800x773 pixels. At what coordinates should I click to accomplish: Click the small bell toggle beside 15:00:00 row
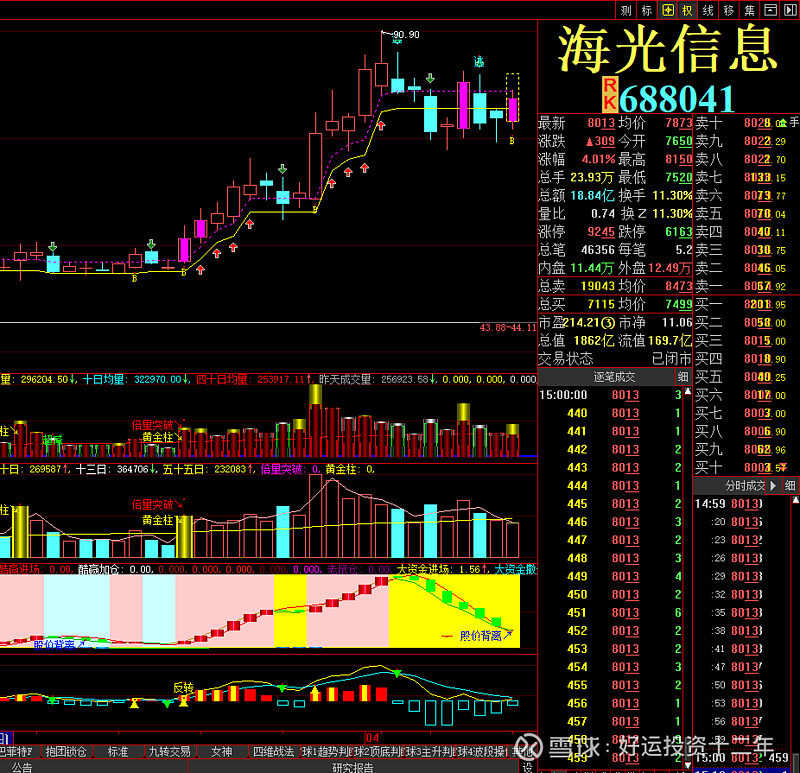click(686, 393)
